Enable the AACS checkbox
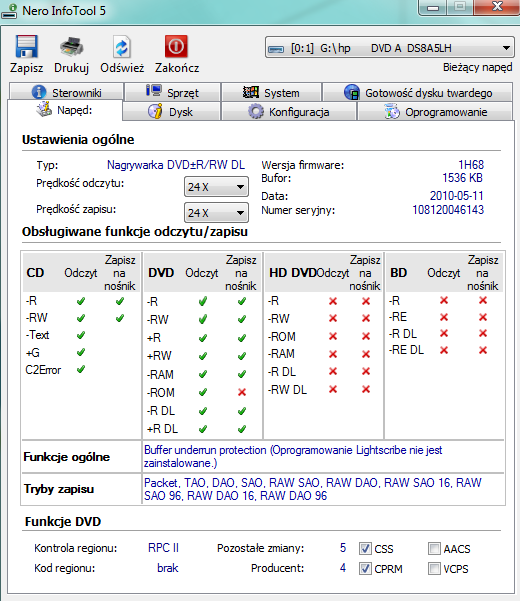Viewport: 520px width, 601px height. point(434,548)
